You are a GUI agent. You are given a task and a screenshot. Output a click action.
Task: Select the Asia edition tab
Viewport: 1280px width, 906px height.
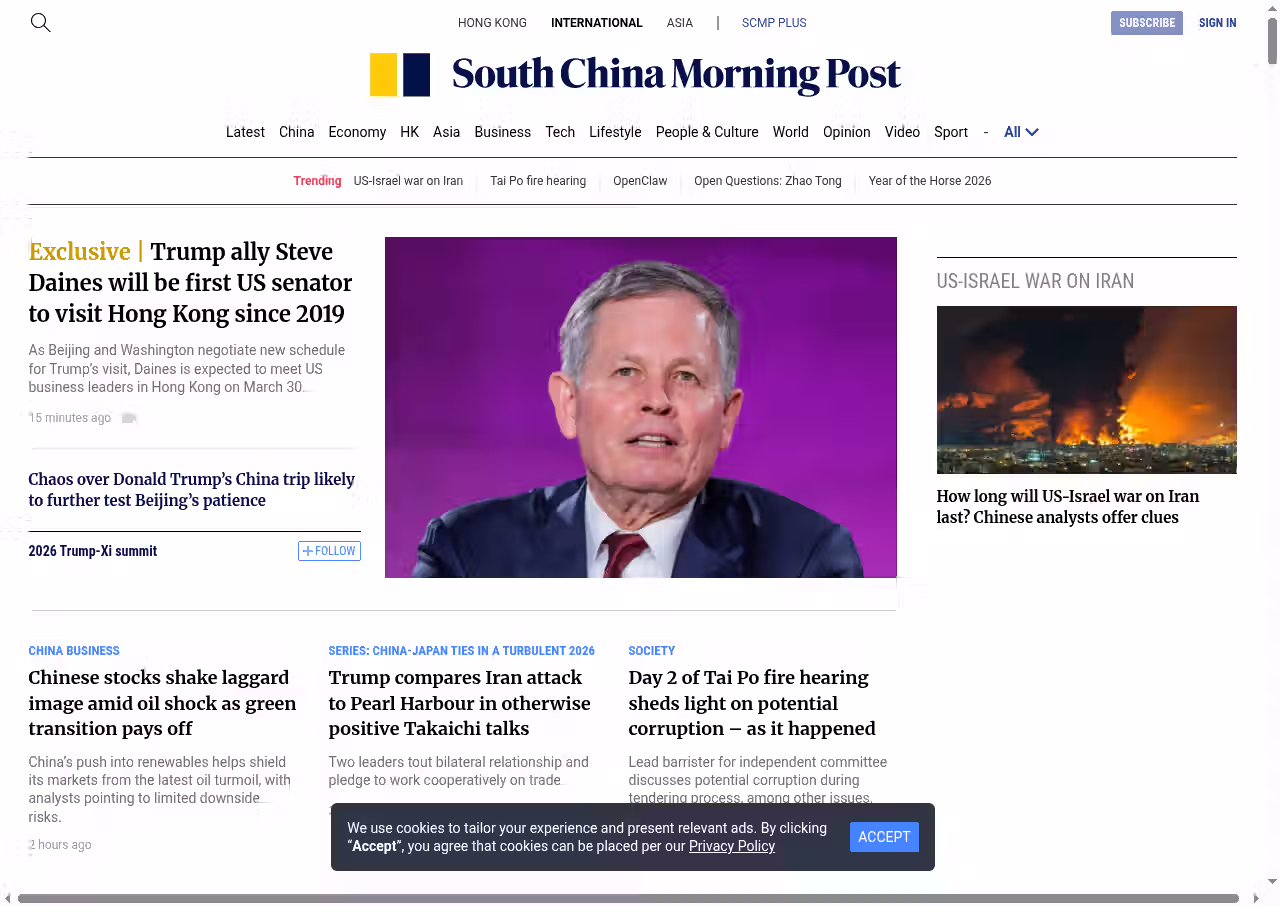[680, 23]
